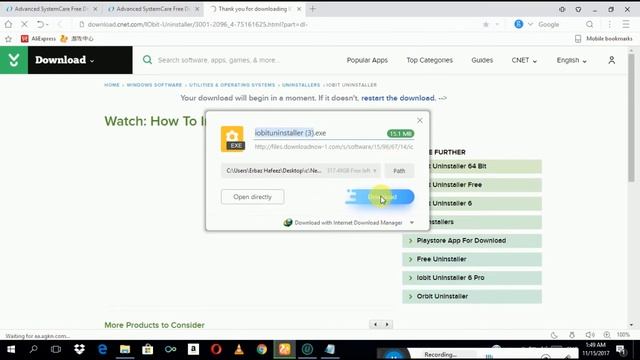Open Popular Apps in the navigation
The image size is (640, 360).
367,60
